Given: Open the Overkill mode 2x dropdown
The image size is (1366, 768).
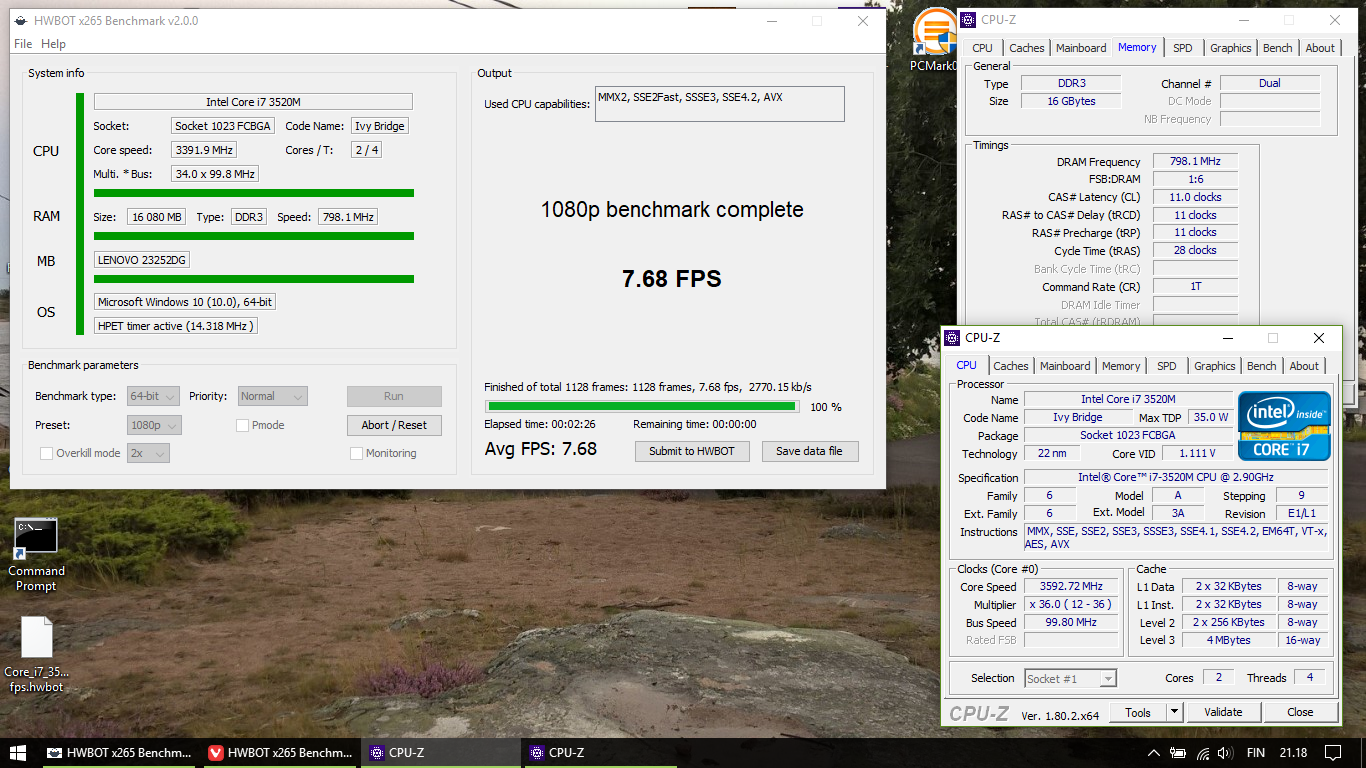Looking at the screenshot, I should 149,453.
